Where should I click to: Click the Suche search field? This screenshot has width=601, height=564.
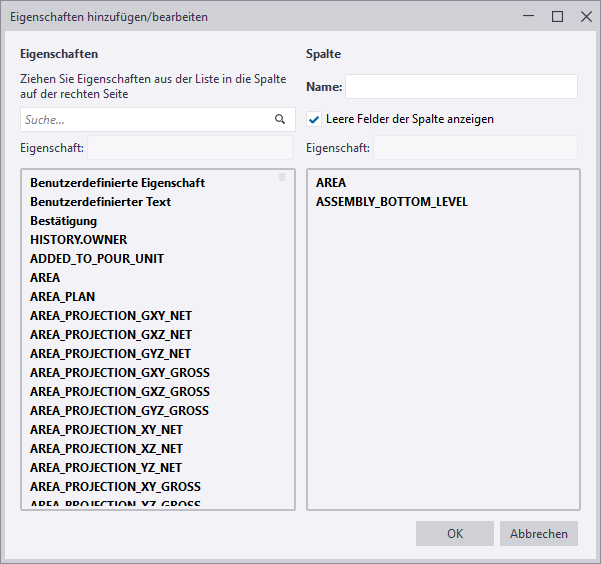145,119
